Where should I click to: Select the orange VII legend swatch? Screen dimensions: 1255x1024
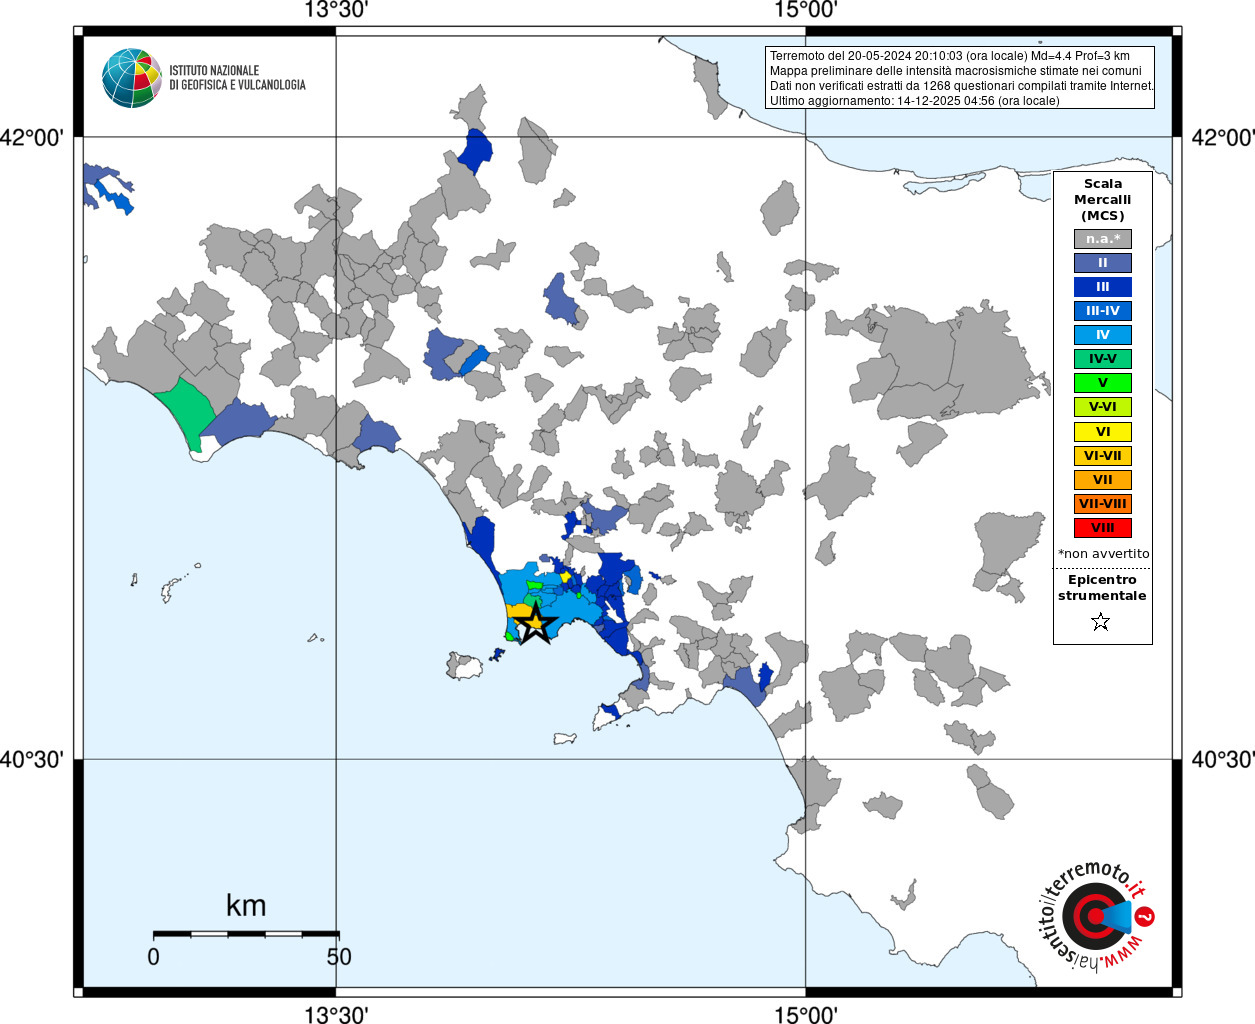pos(1103,480)
